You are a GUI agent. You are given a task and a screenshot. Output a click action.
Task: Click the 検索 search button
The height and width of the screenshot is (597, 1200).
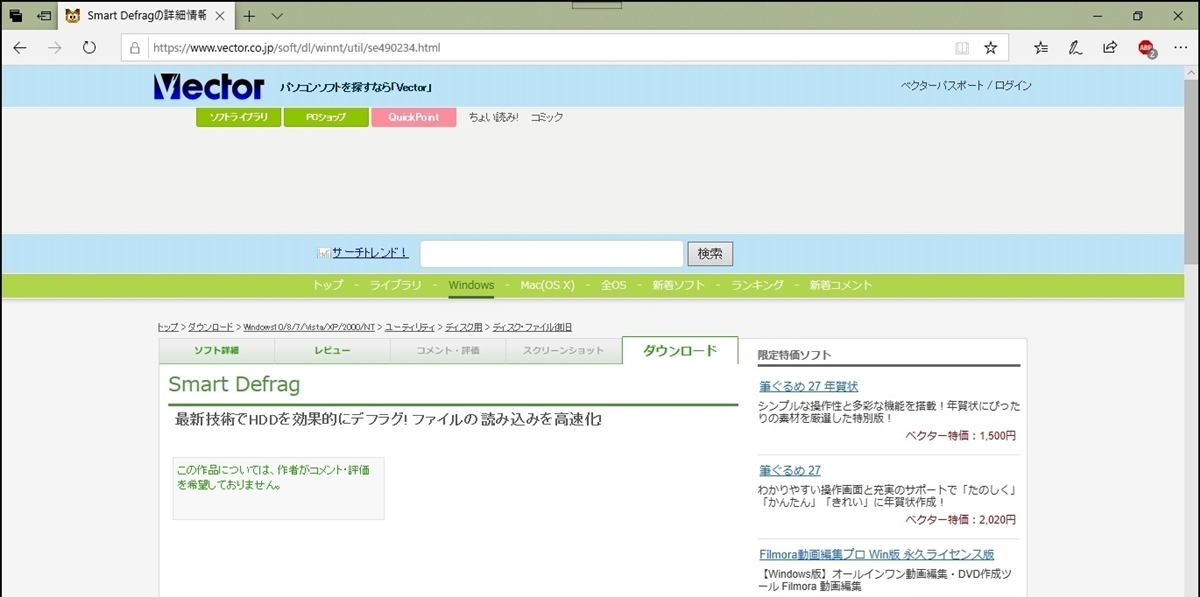[710, 254]
